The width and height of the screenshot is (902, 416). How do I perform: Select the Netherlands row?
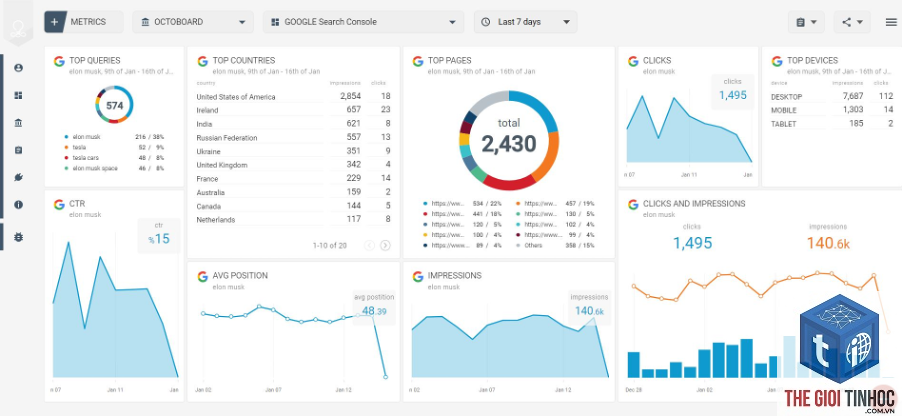293,220
